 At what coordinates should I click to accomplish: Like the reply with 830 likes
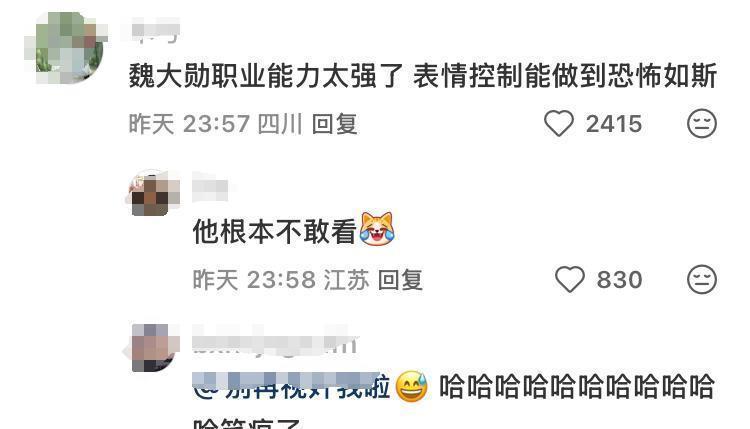click(570, 279)
